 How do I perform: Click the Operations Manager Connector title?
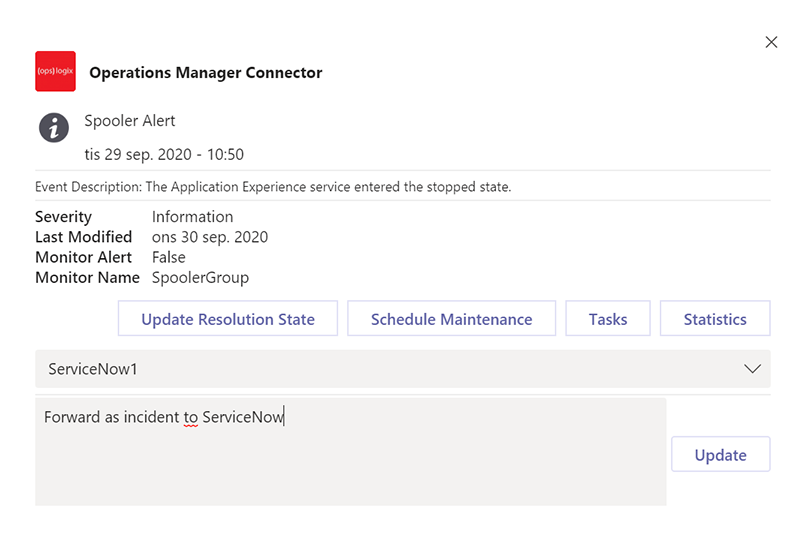point(206,73)
